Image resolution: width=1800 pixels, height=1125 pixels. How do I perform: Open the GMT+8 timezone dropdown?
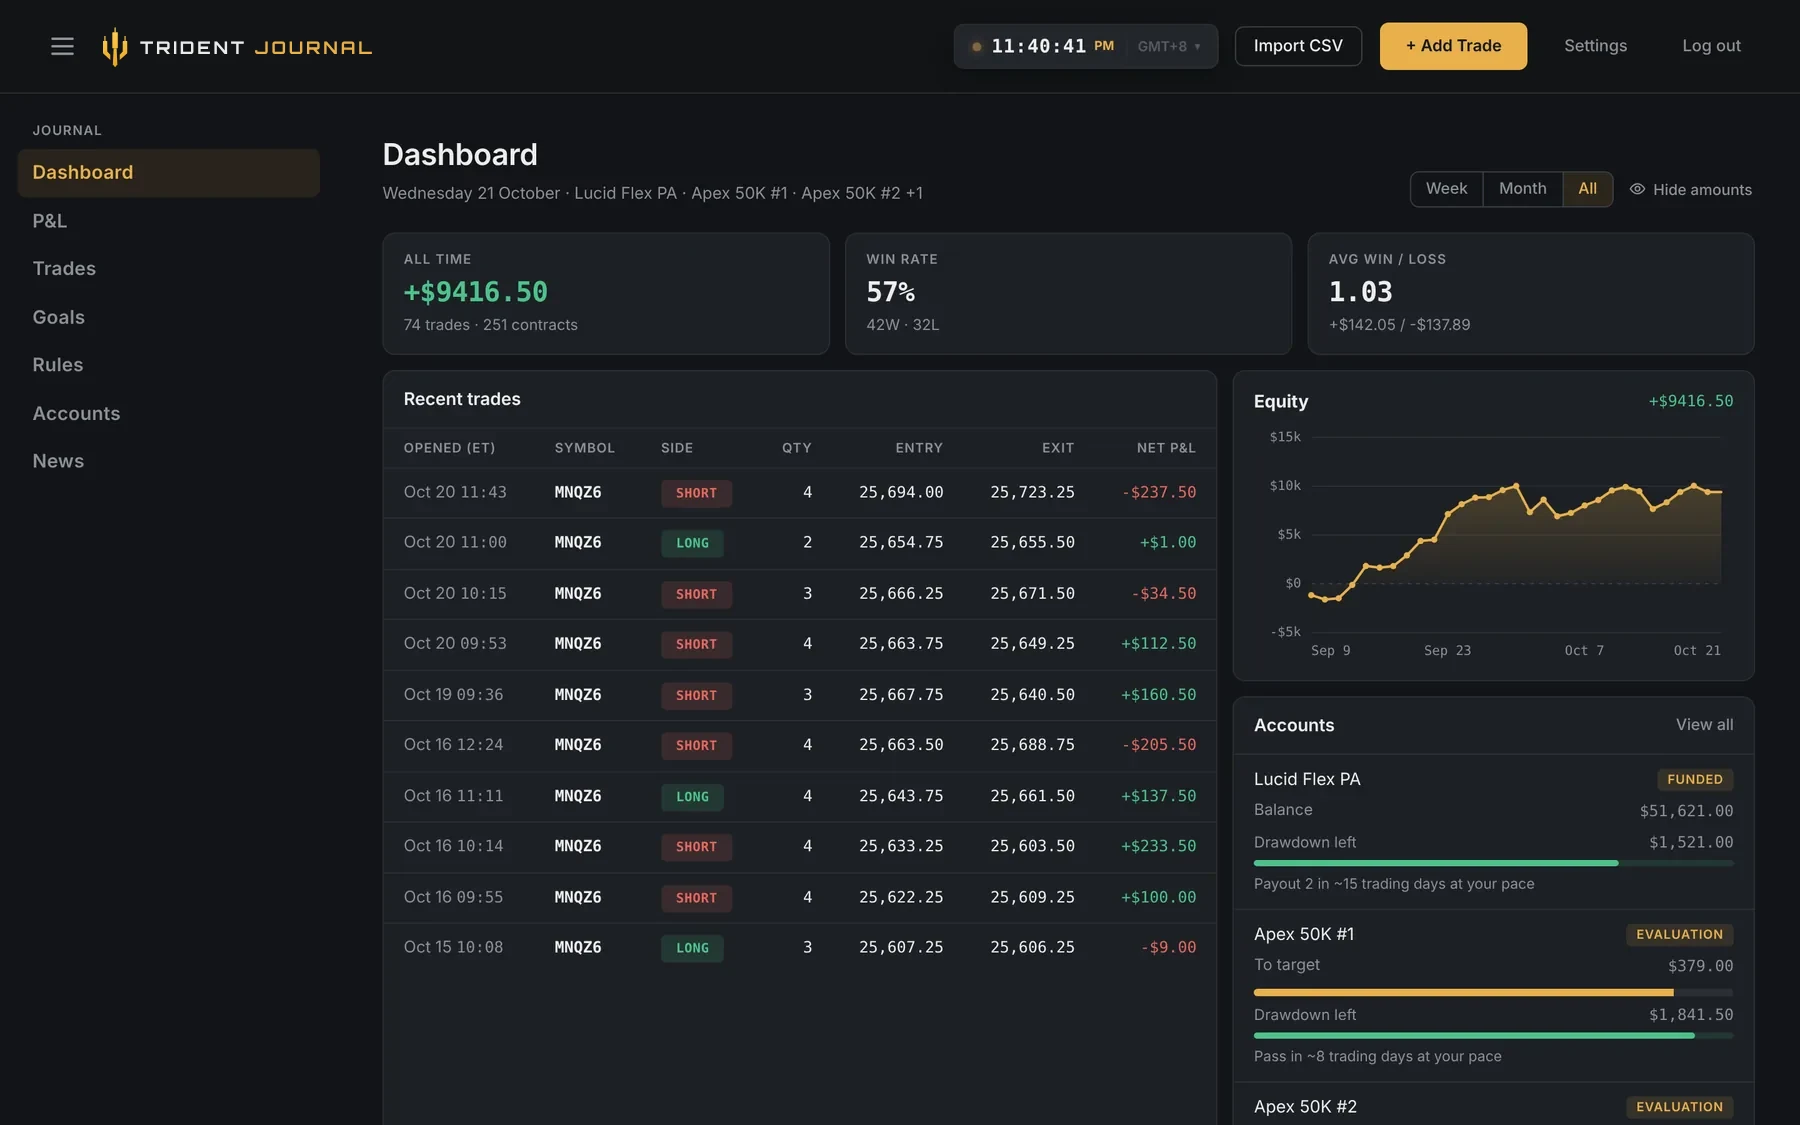1168,46
